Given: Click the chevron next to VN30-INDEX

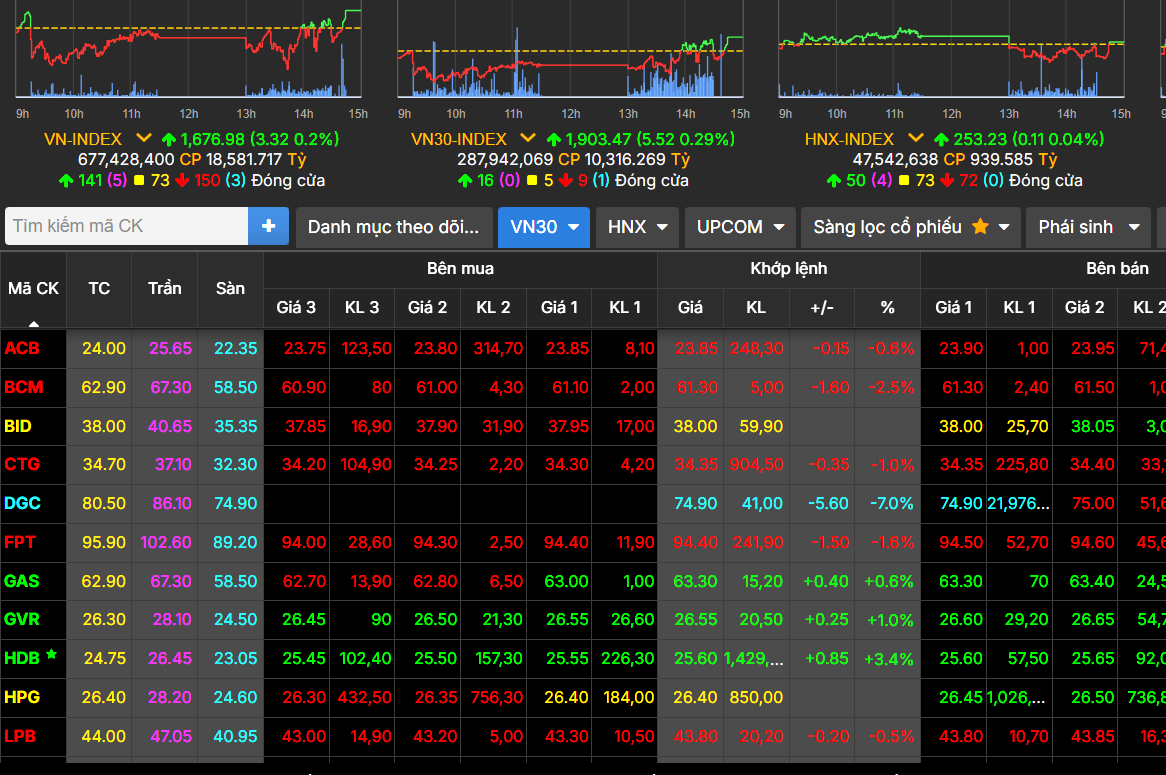Looking at the screenshot, I should tap(527, 138).
